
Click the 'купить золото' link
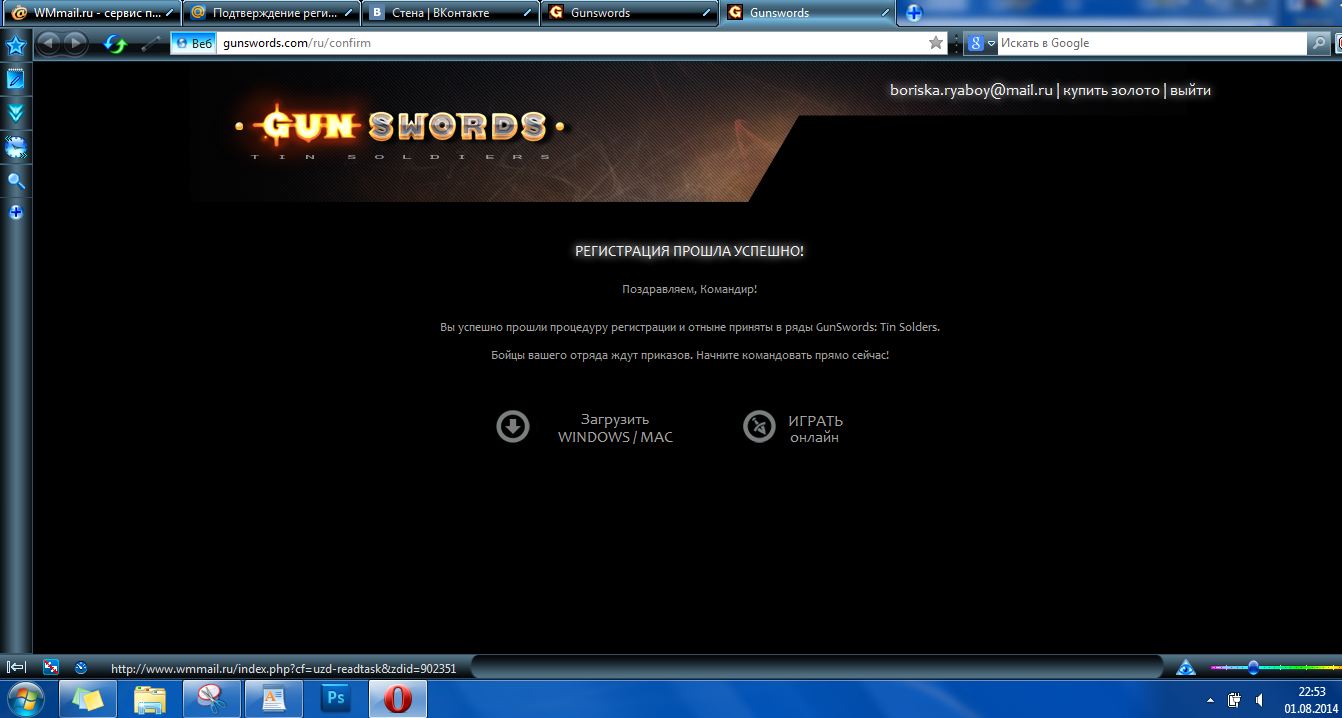(1111, 90)
